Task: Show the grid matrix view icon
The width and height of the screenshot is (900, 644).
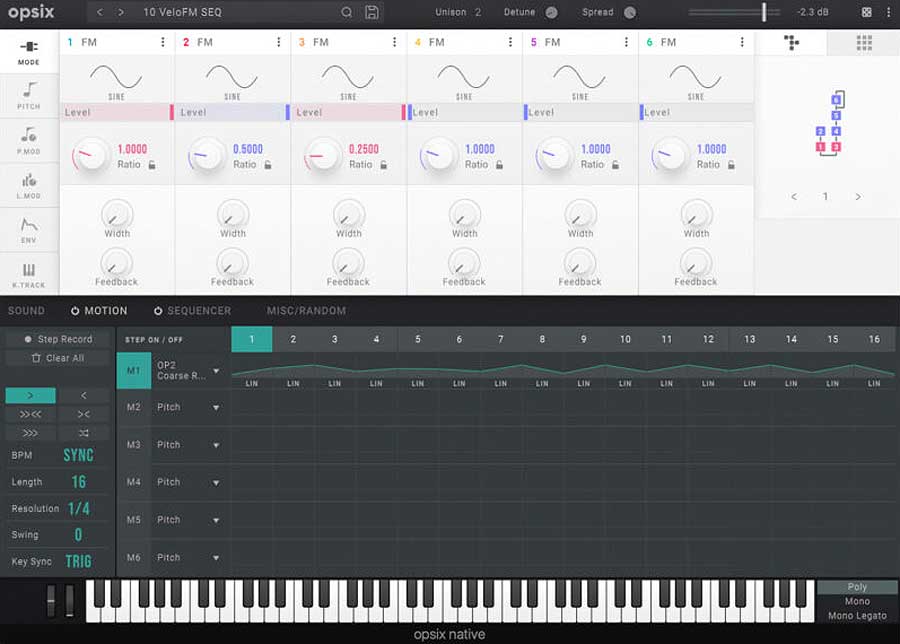Action: (x=864, y=42)
